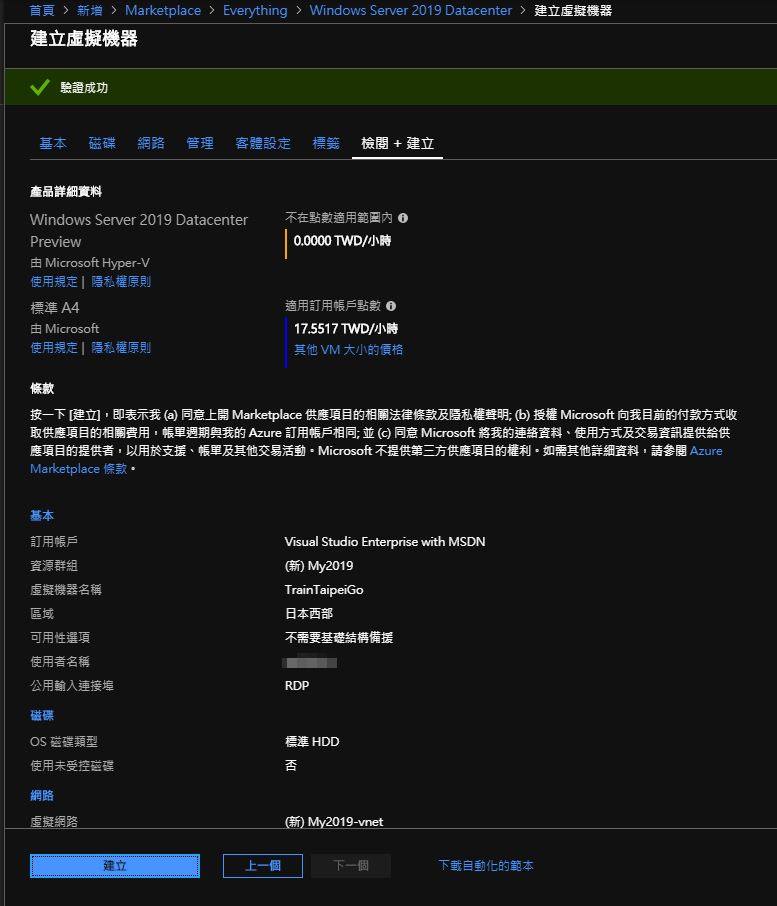The width and height of the screenshot is (777, 906).
Task: Switch to the 網路 tab
Action: [x=151, y=143]
